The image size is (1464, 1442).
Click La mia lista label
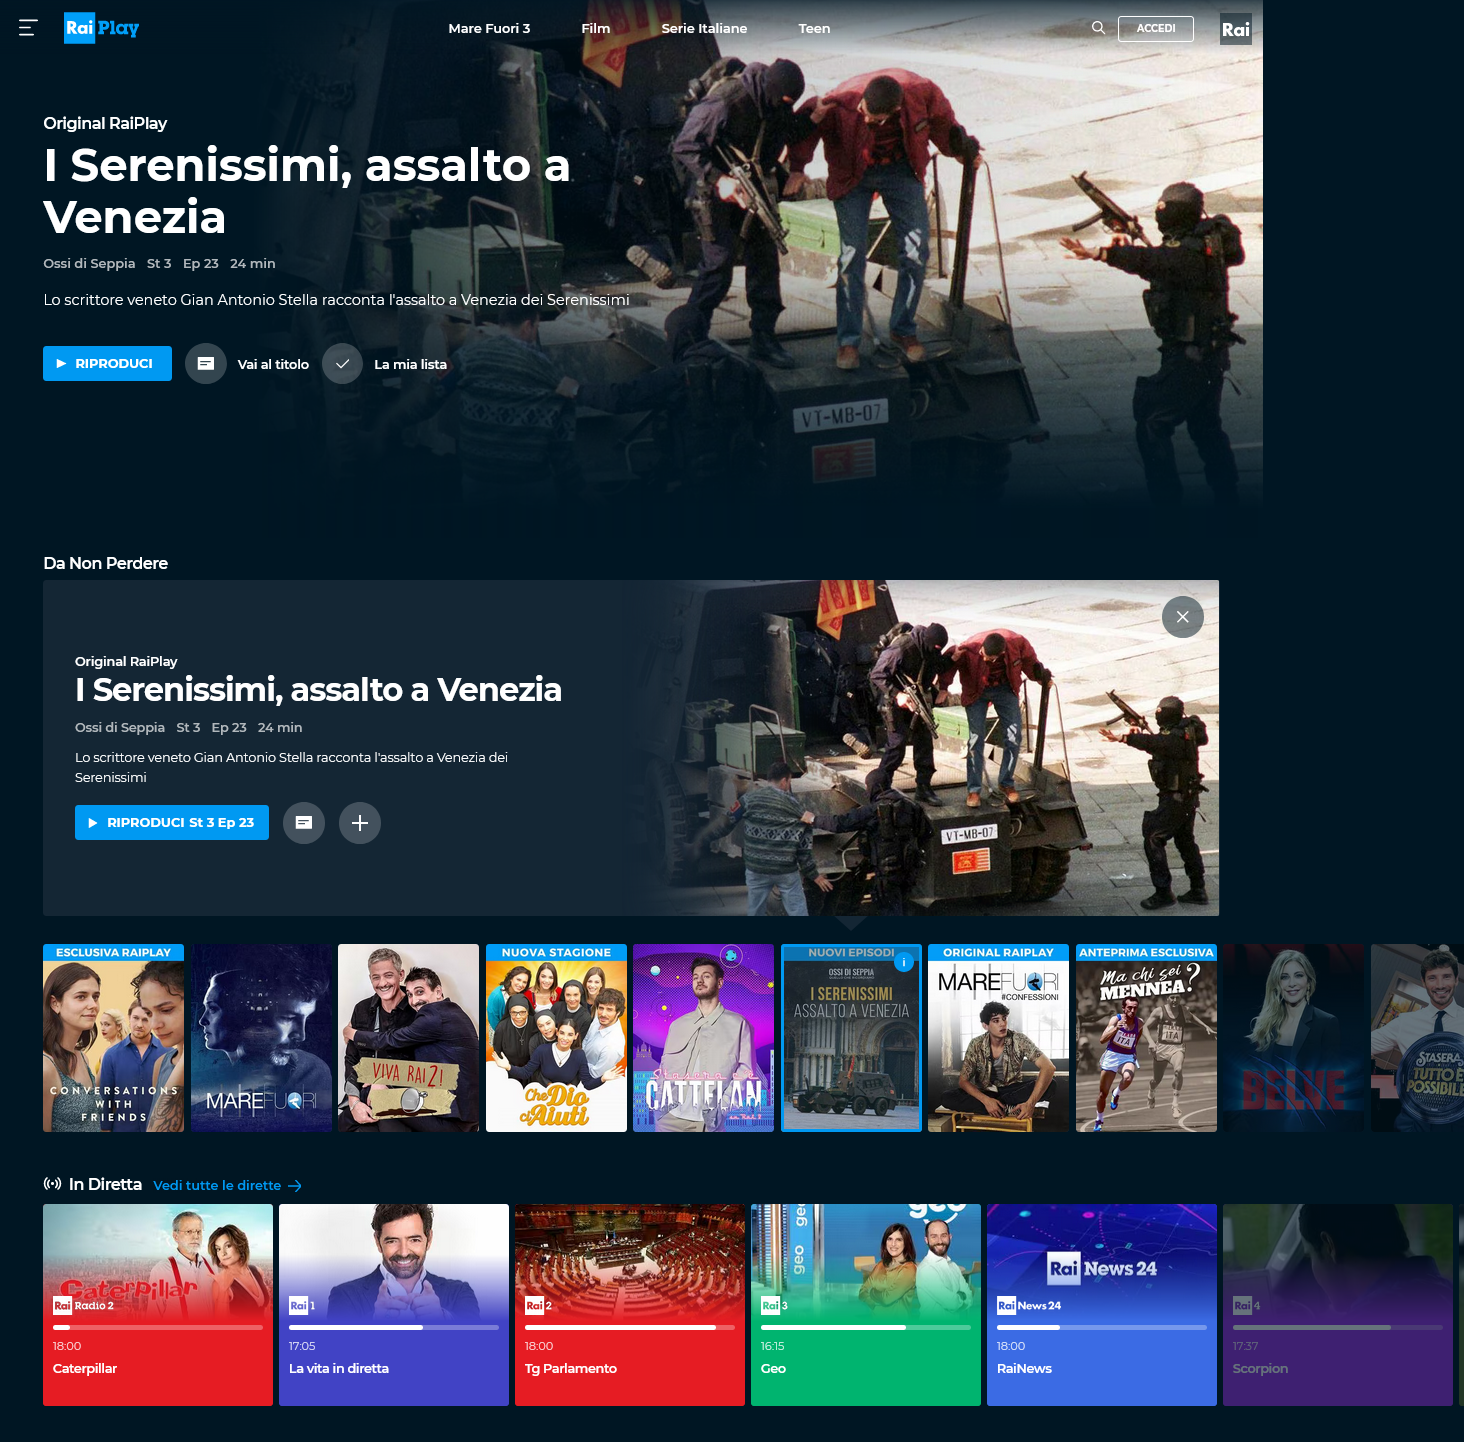pyautogui.click(x=410, y=364)
